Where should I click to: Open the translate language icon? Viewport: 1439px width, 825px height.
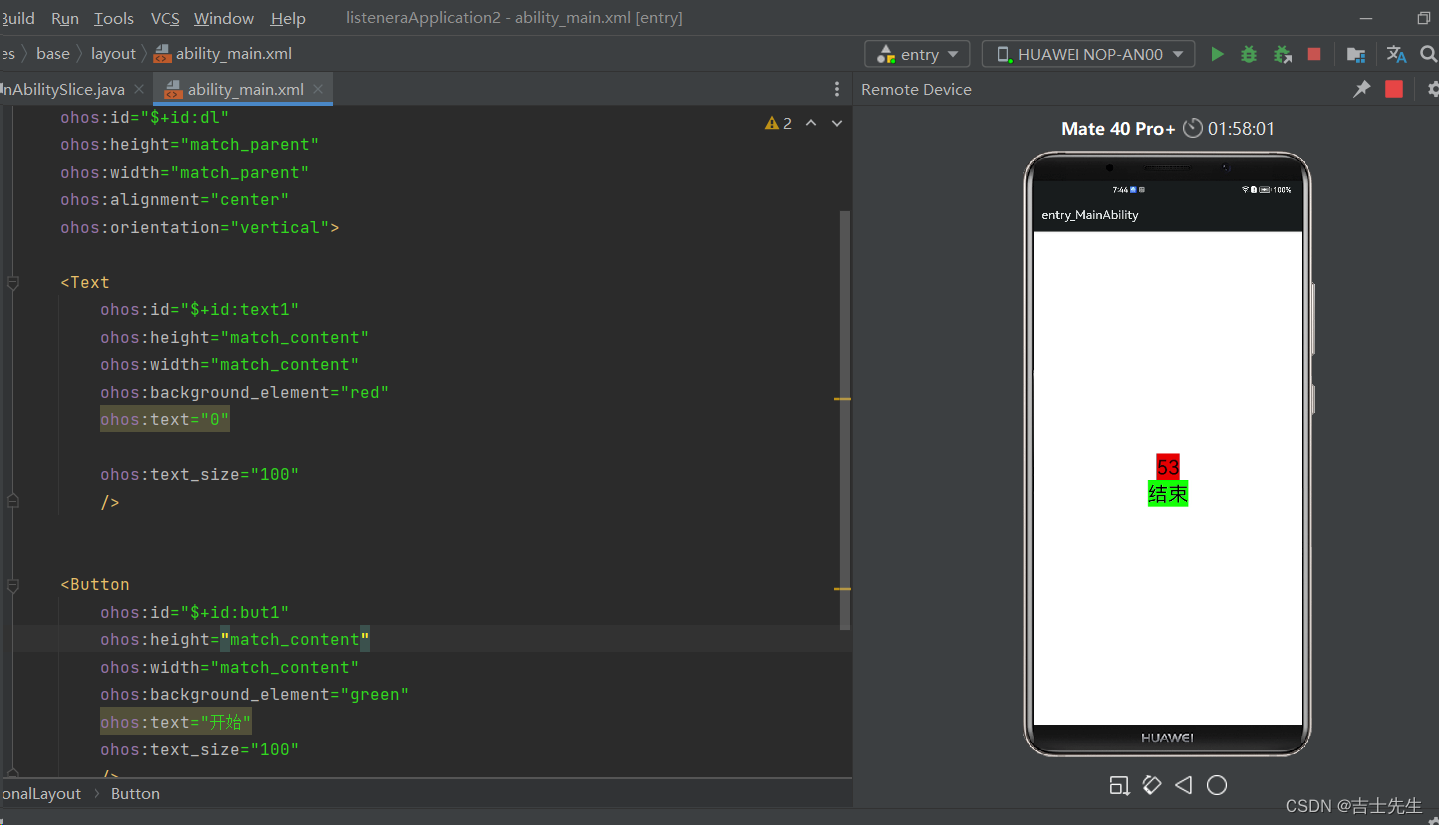[x=1396, y=54]
